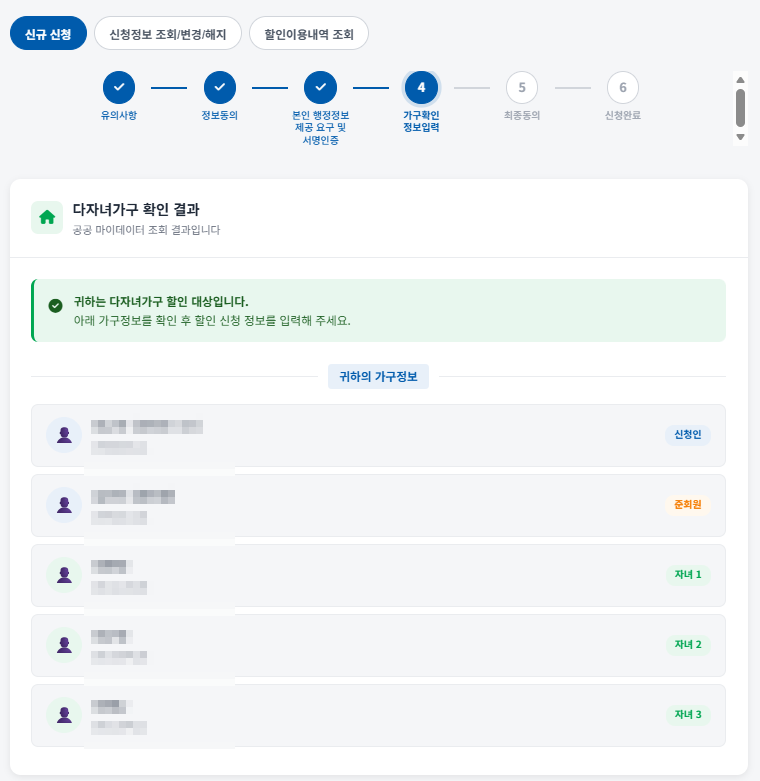The image size is (760, 781).
Task: Select step 5 circle 최종동의
Action: [522, 87]
